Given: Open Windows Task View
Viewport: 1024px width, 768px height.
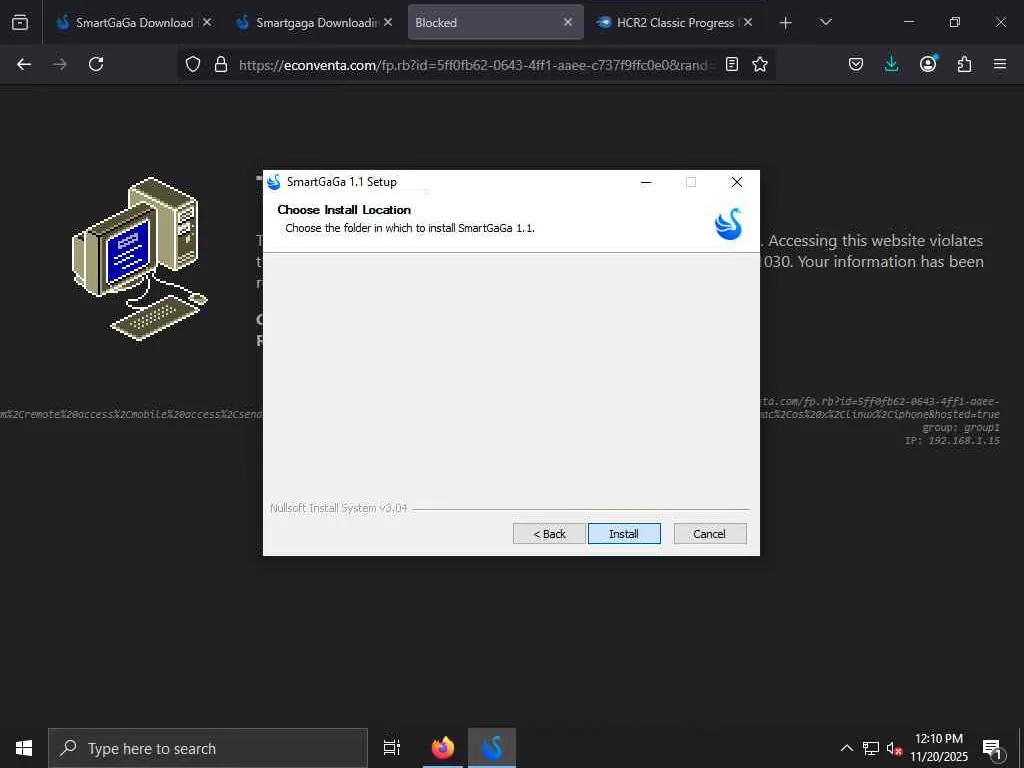Looking at the screenshot, I should pyautogui.click(x=392, y=748).
